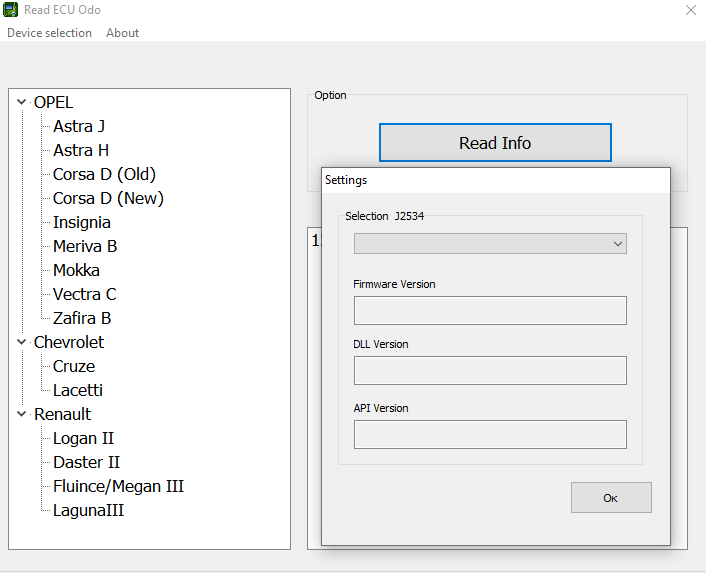This screenshot has width=706, height=573.
Task: Select Vectra C in the tree
Action: (x=85, y=294)
